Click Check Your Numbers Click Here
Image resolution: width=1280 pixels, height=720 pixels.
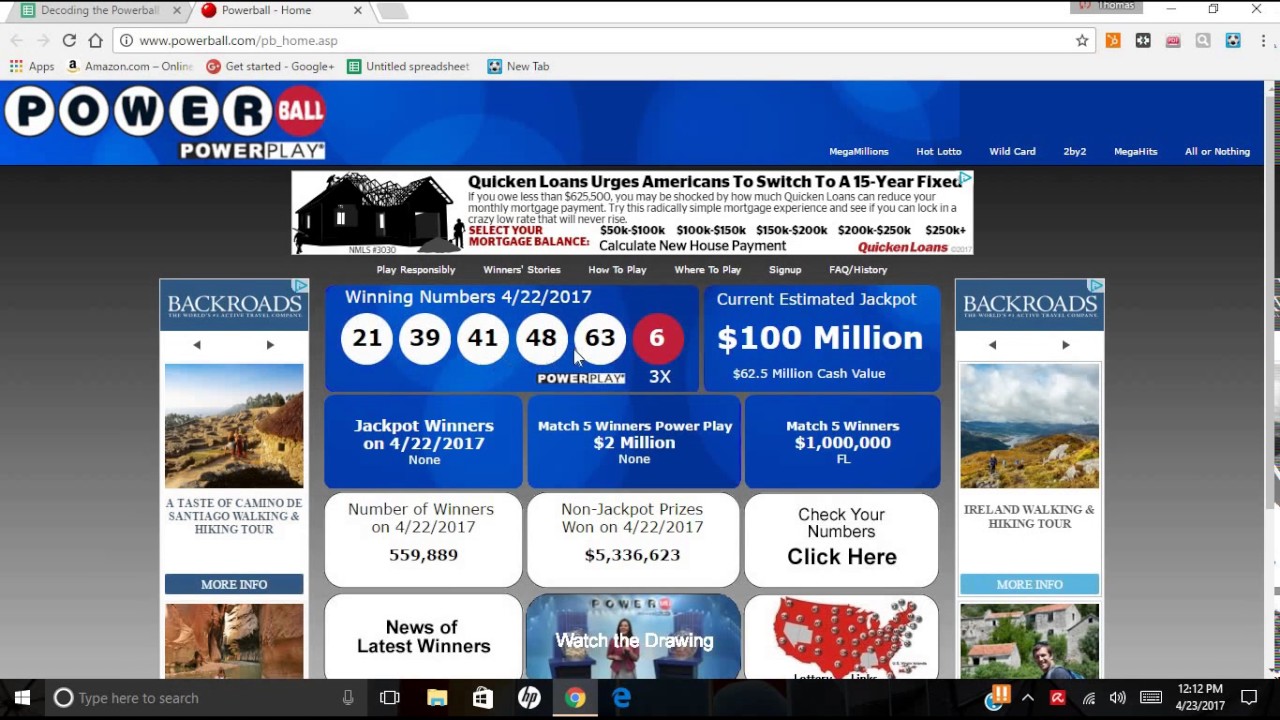[x=841, y=539]
